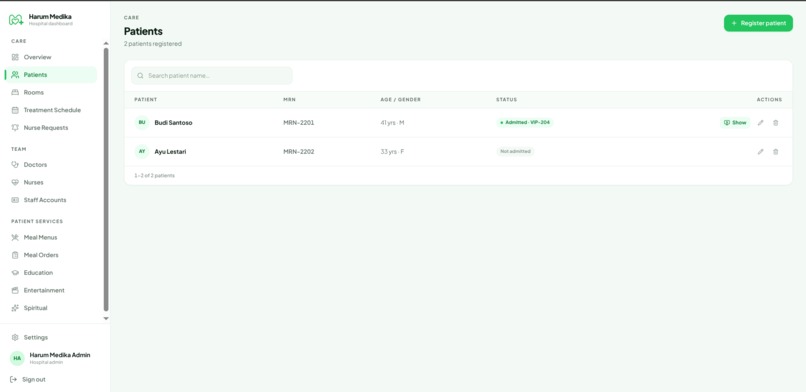Click the STATUS column header
Screen dimensions: 806x392
(506, 100)
